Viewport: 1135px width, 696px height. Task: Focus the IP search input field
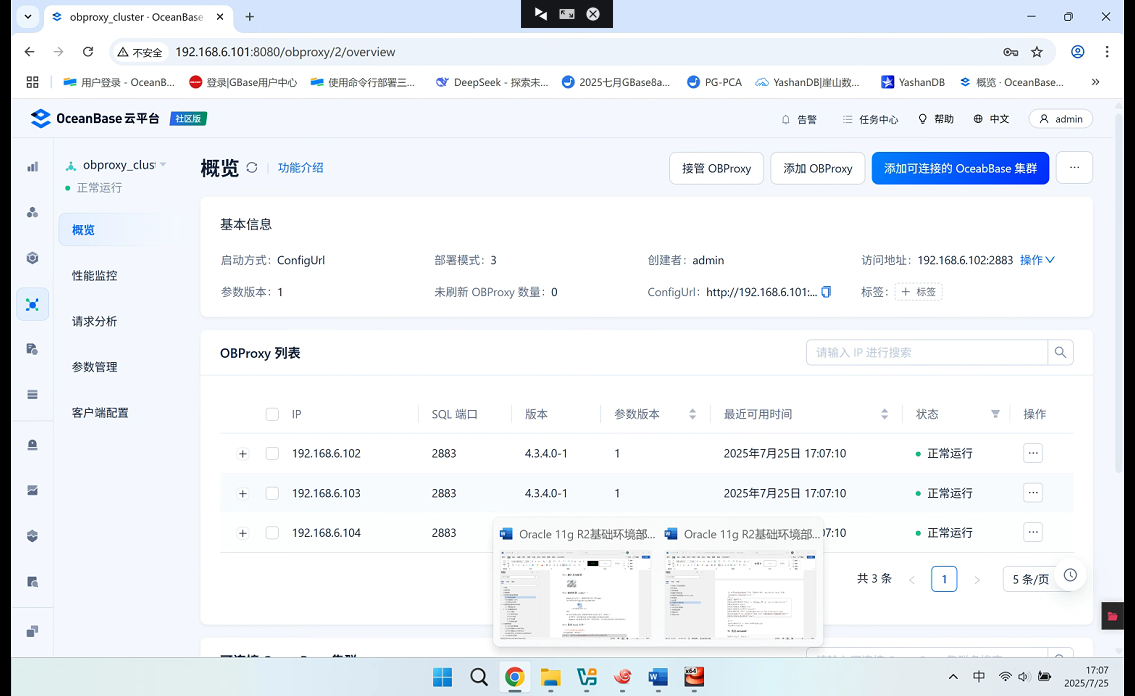[x=927, y=352]
